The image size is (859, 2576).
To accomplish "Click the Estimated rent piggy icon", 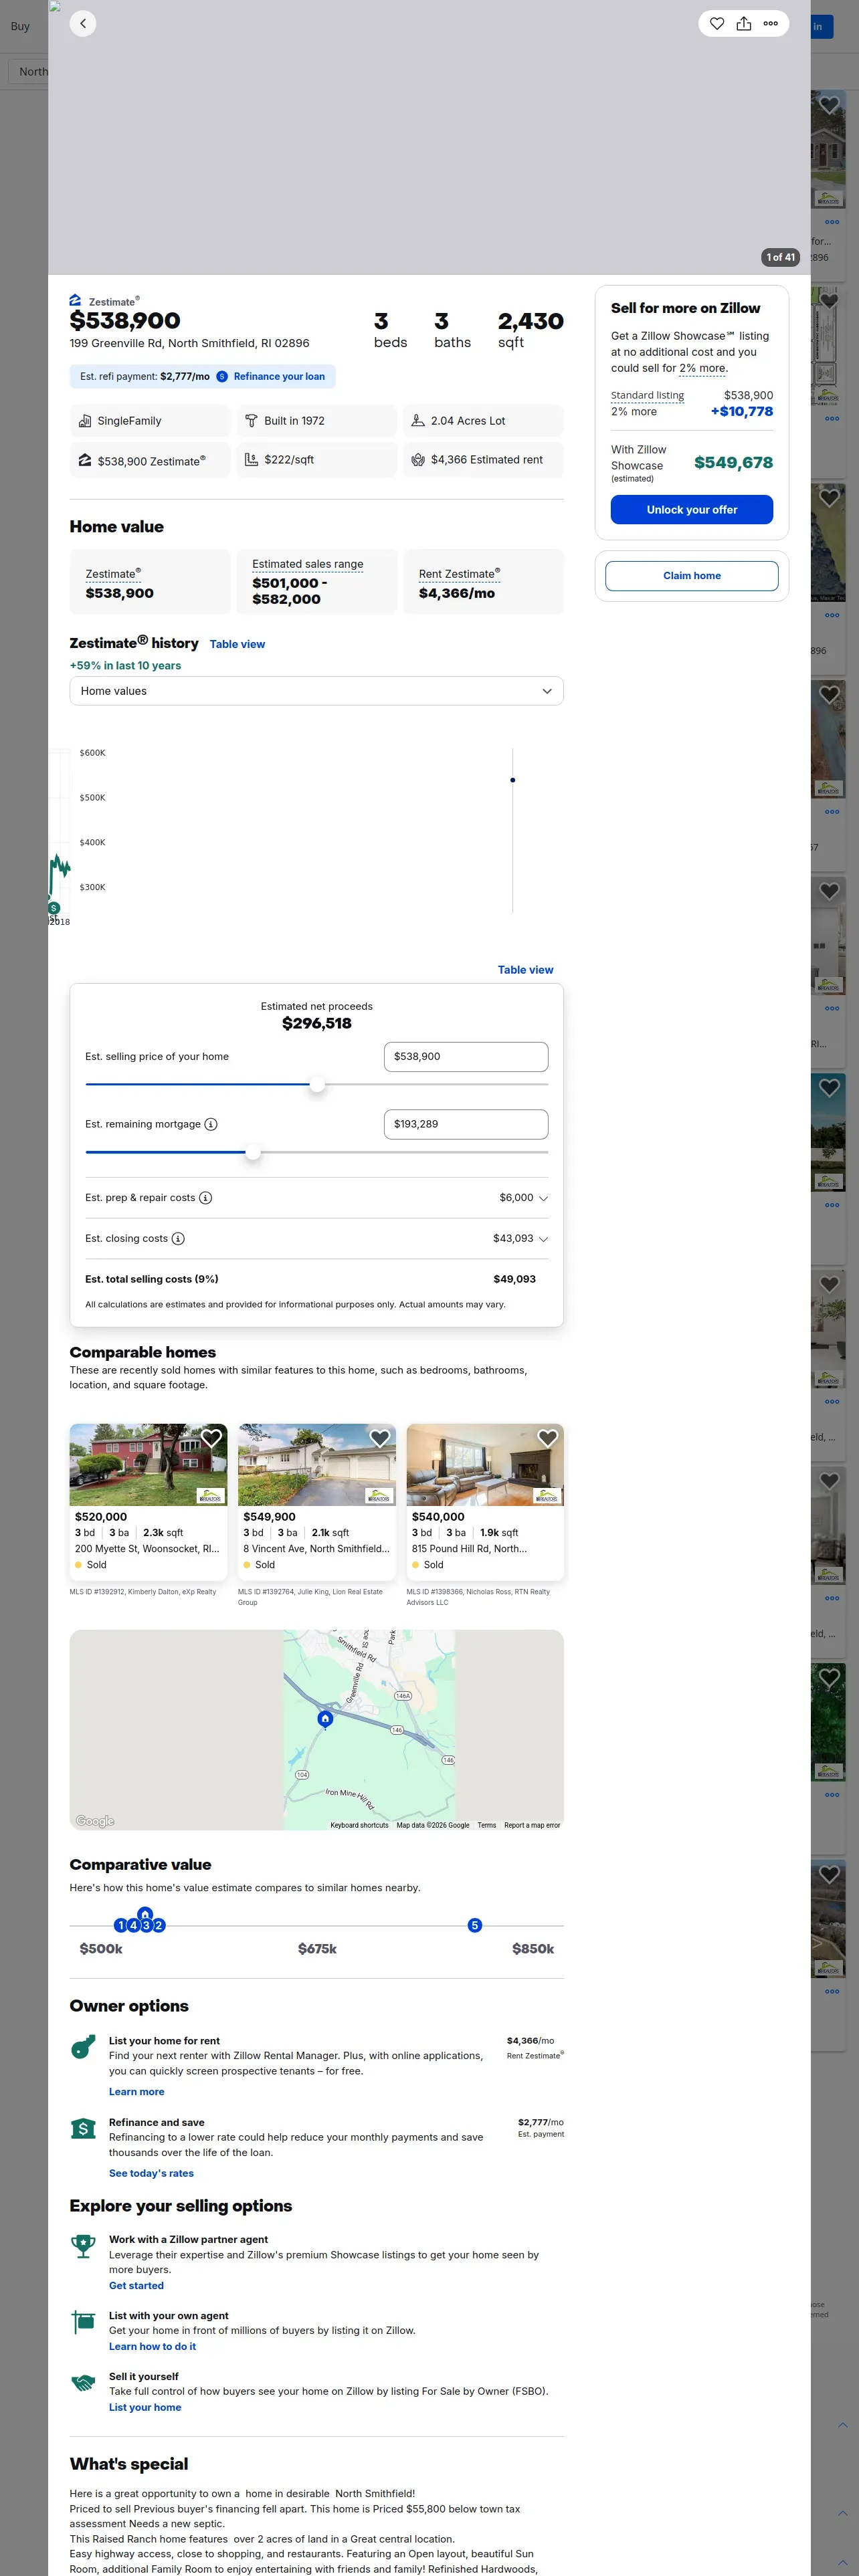I will [418, 460].
